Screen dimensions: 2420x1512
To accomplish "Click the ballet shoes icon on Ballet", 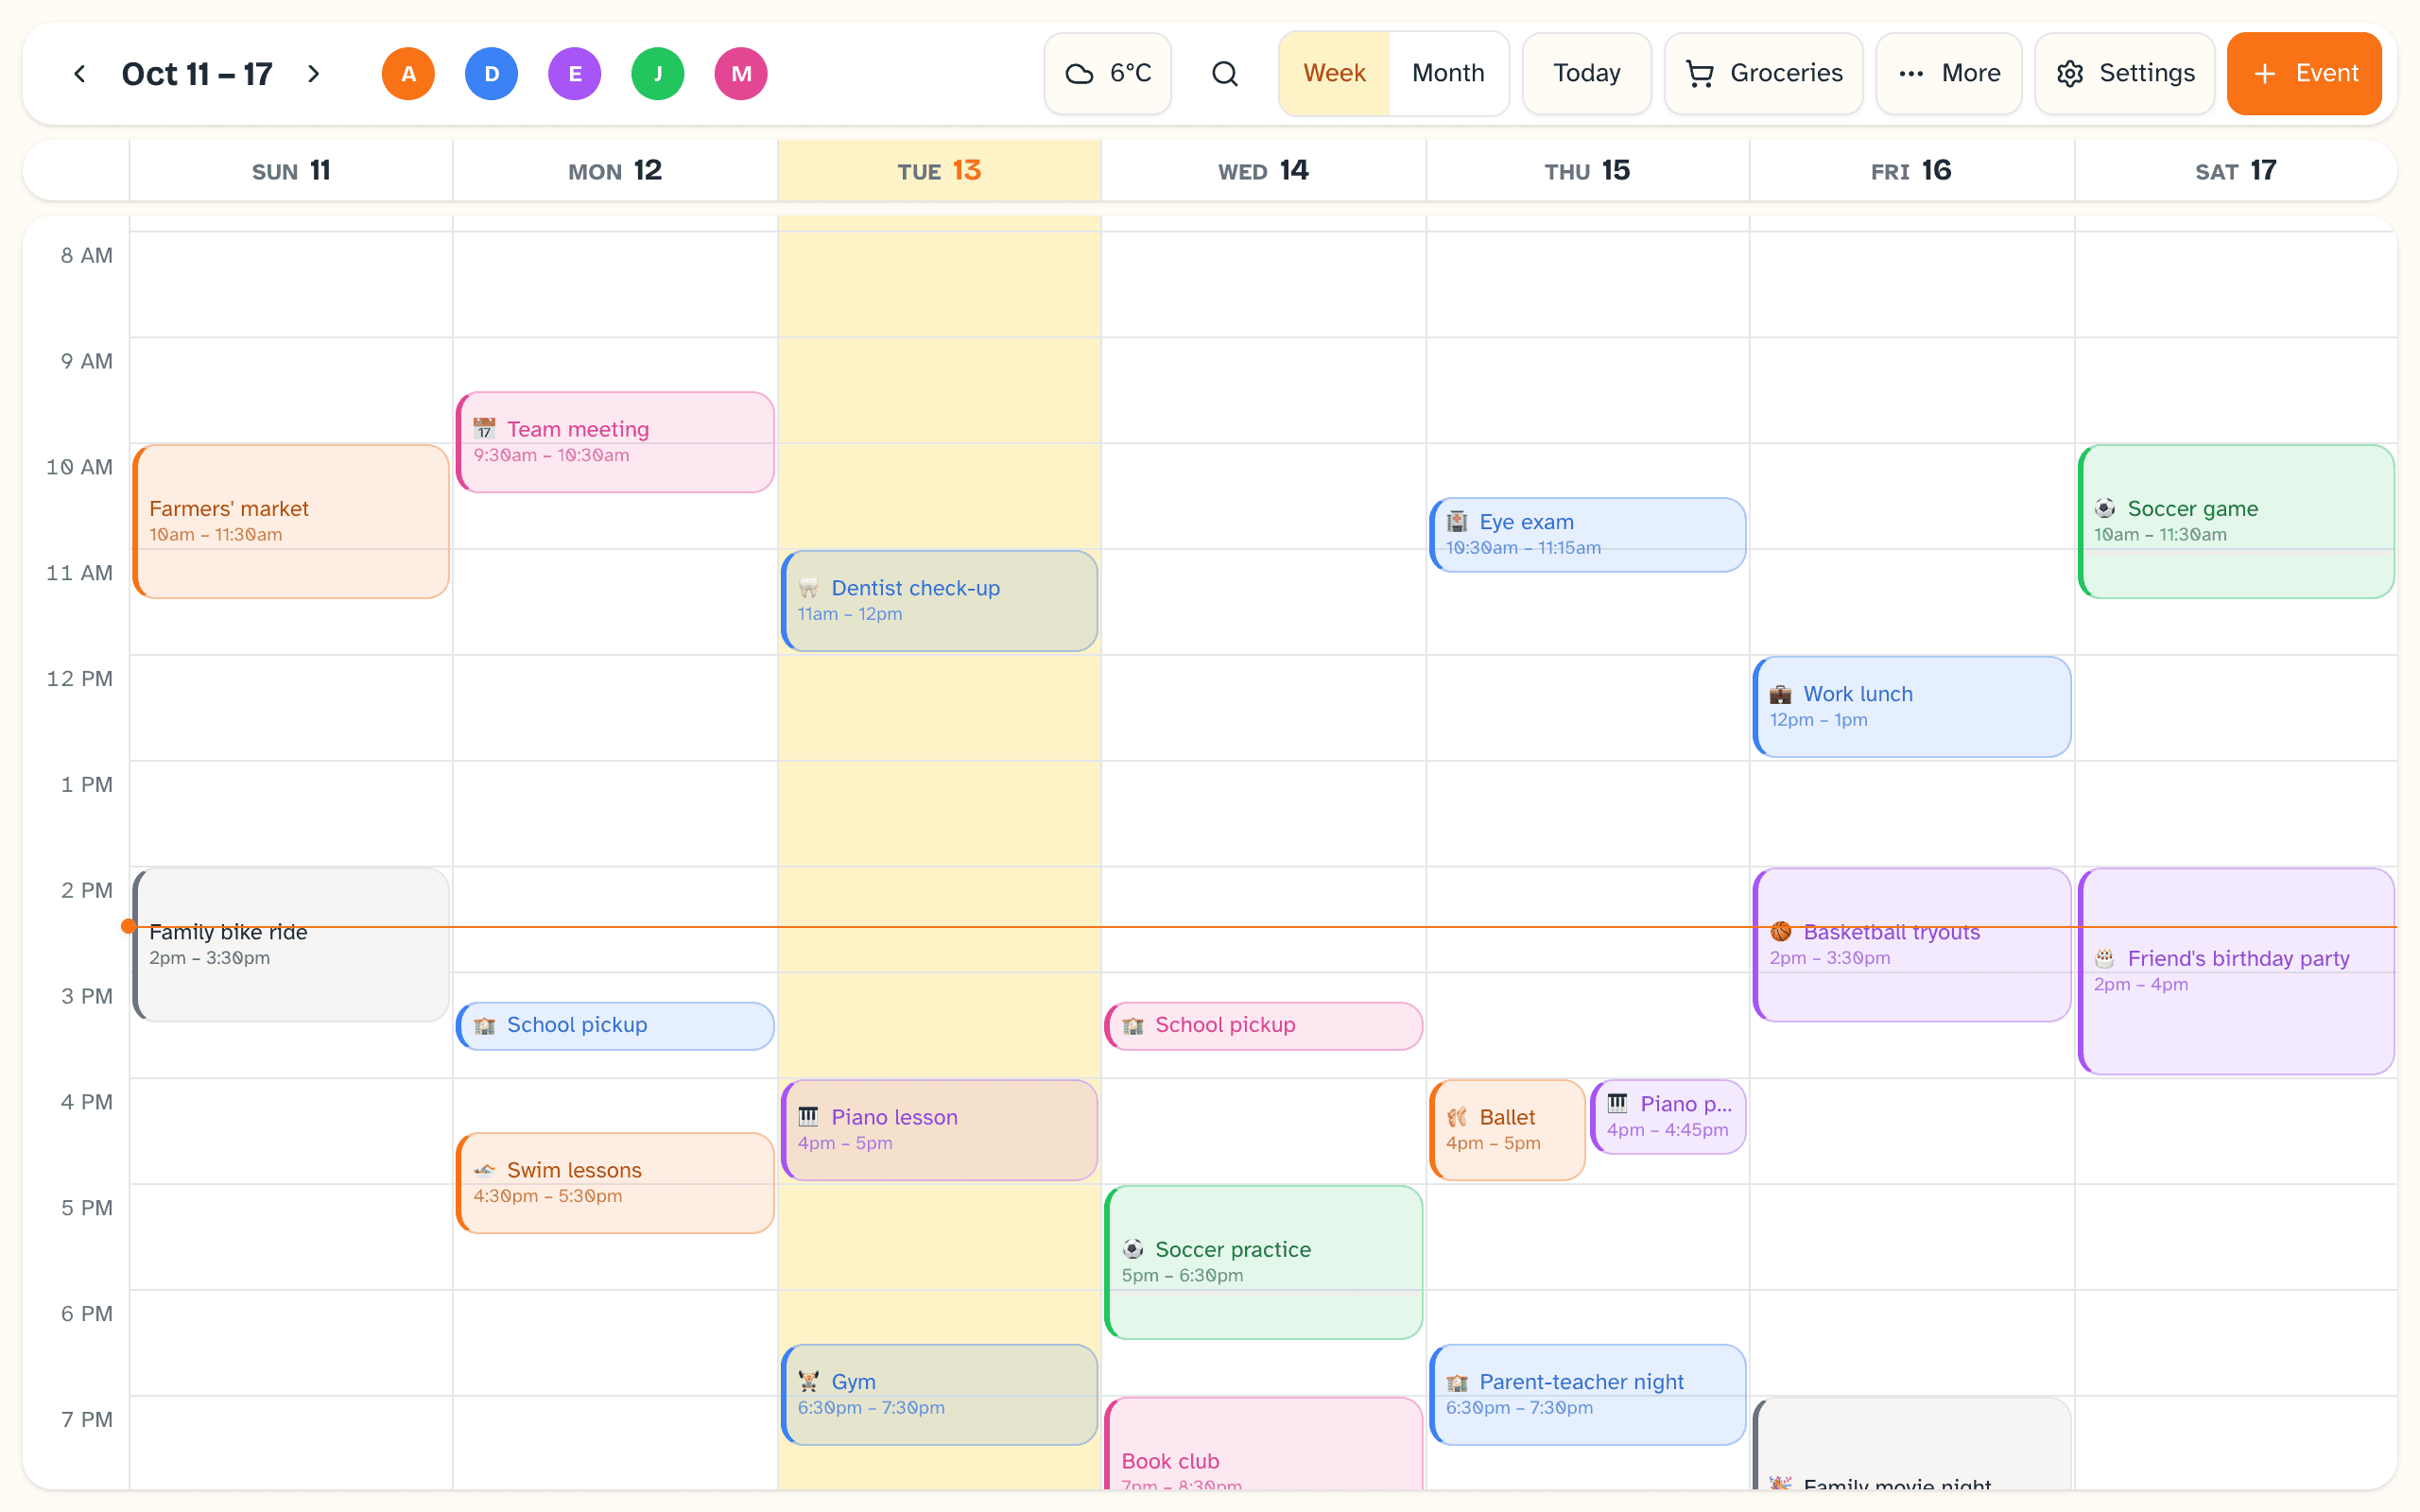I will [1457, 1117].
